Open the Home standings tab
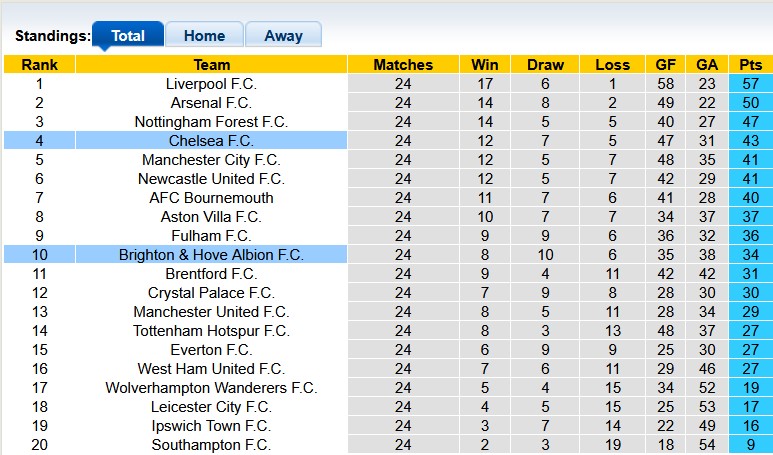 pyautogui.click(x=204, y=36)
